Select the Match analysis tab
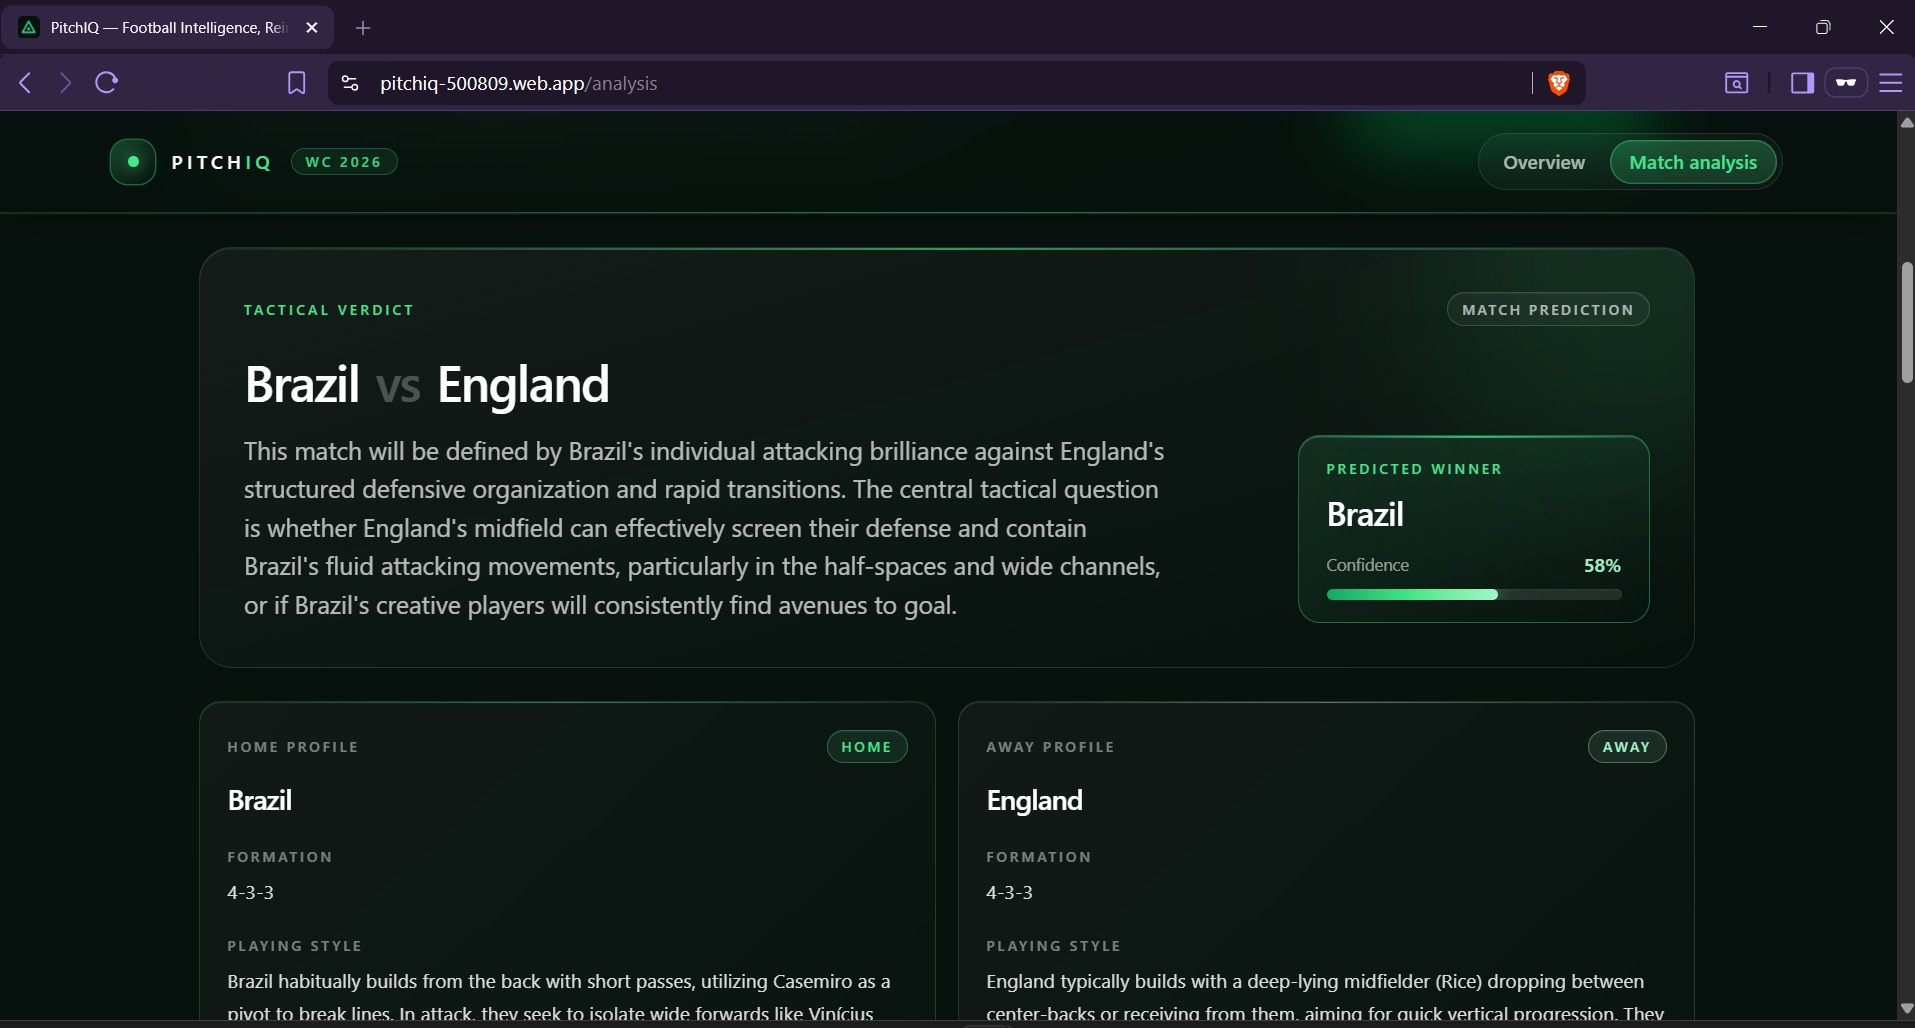The height and width of the screenshot is (1028, 1915). [x=1693, y=162]
